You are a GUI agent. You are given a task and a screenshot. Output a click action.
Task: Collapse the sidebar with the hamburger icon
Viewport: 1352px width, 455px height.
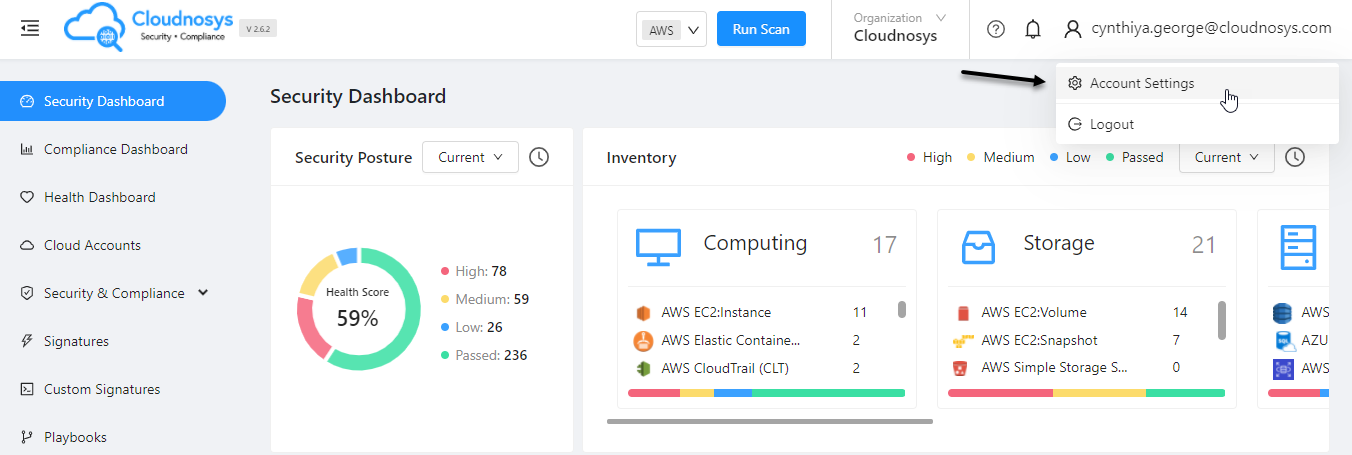pos(30,28)
